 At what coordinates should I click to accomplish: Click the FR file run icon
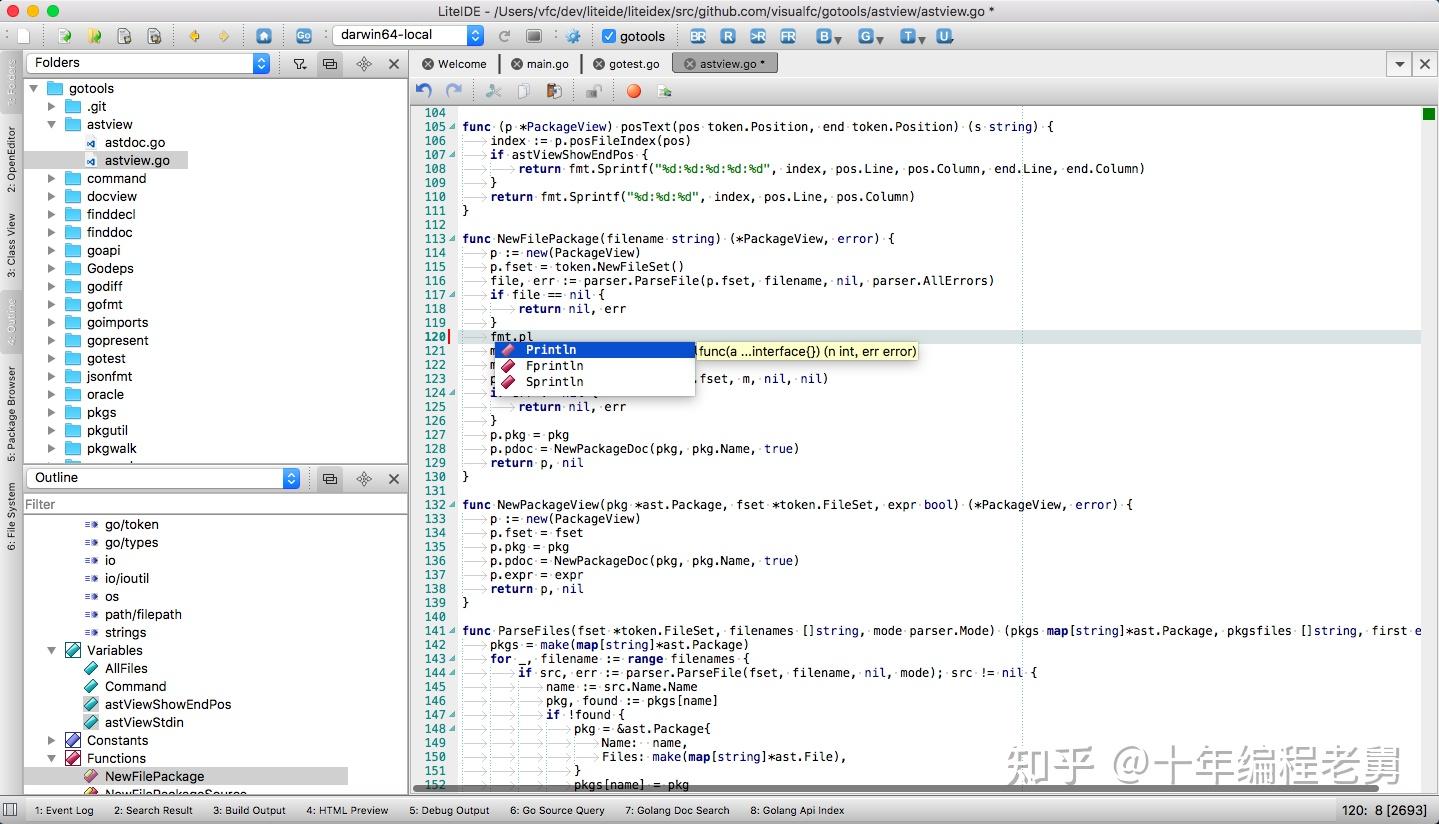tap(788, 36)
